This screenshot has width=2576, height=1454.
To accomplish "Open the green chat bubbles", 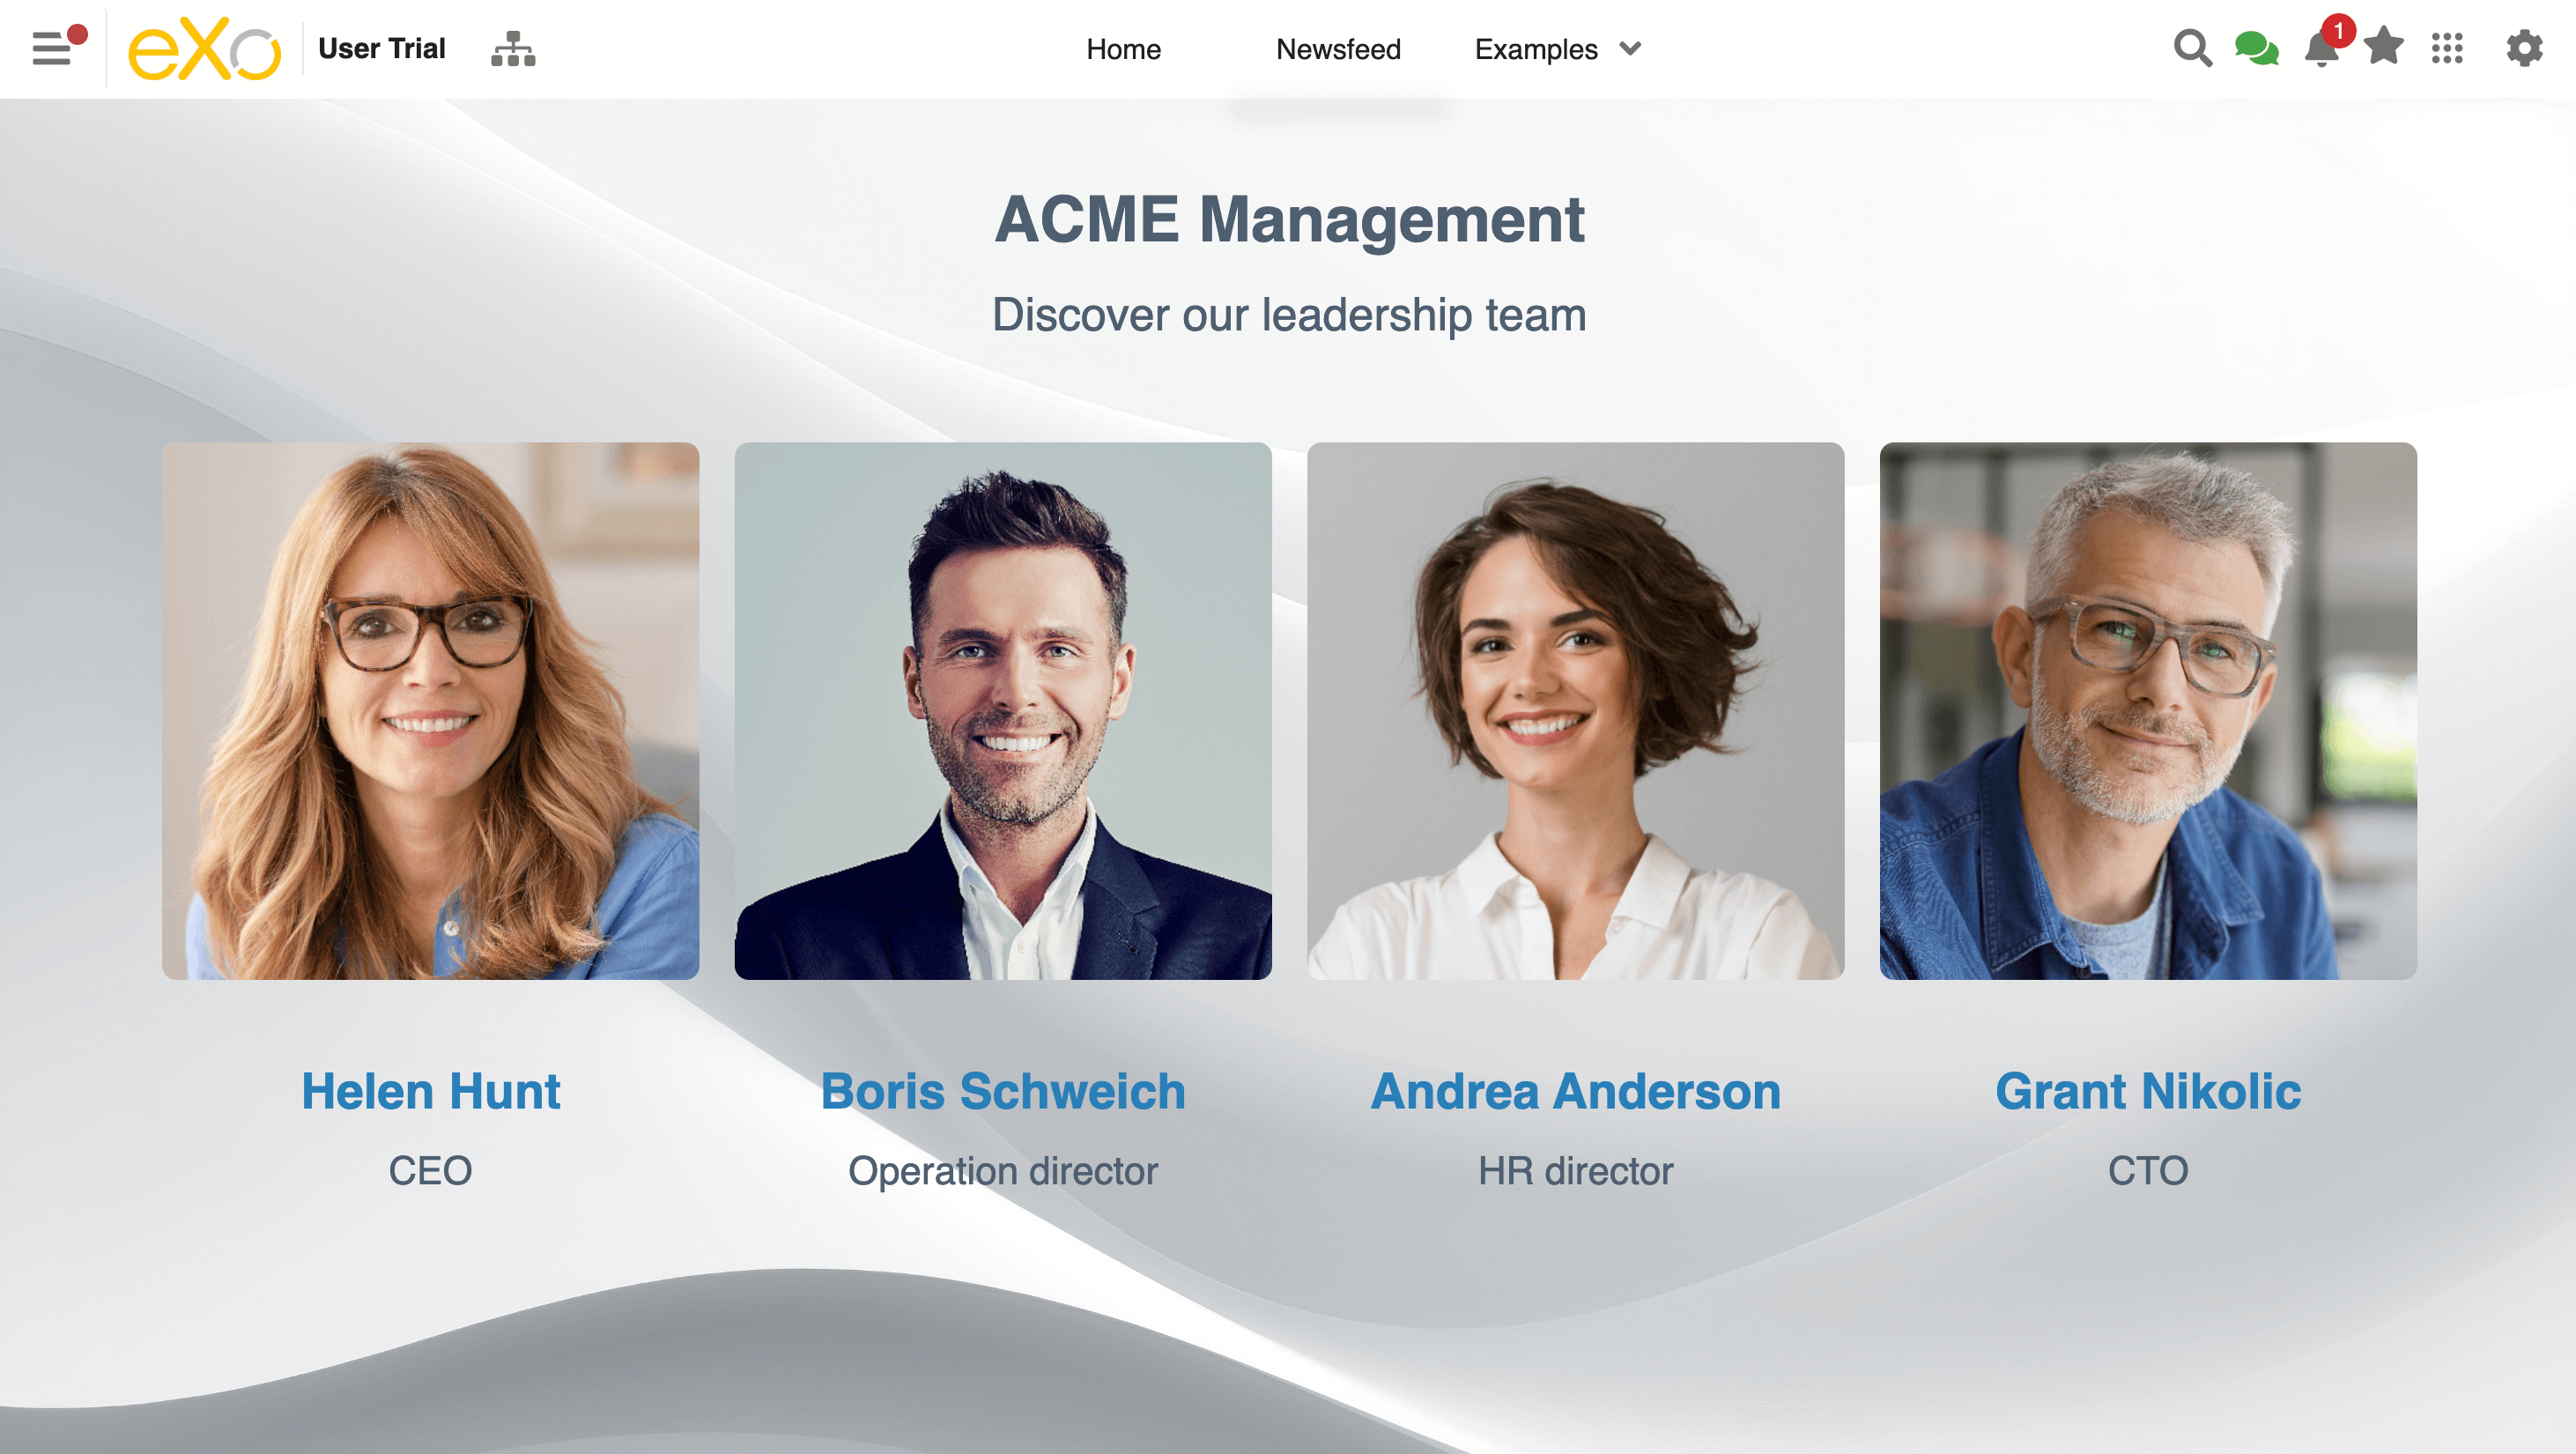I will [x=2256, y=48].
